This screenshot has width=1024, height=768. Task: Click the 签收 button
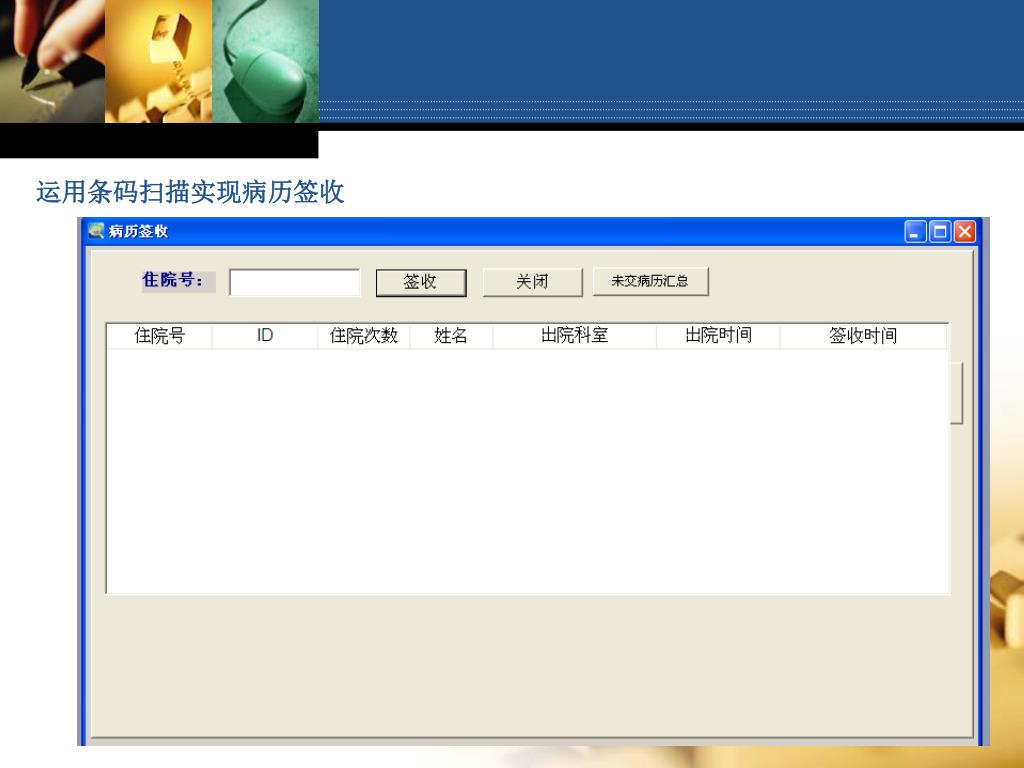421,282
